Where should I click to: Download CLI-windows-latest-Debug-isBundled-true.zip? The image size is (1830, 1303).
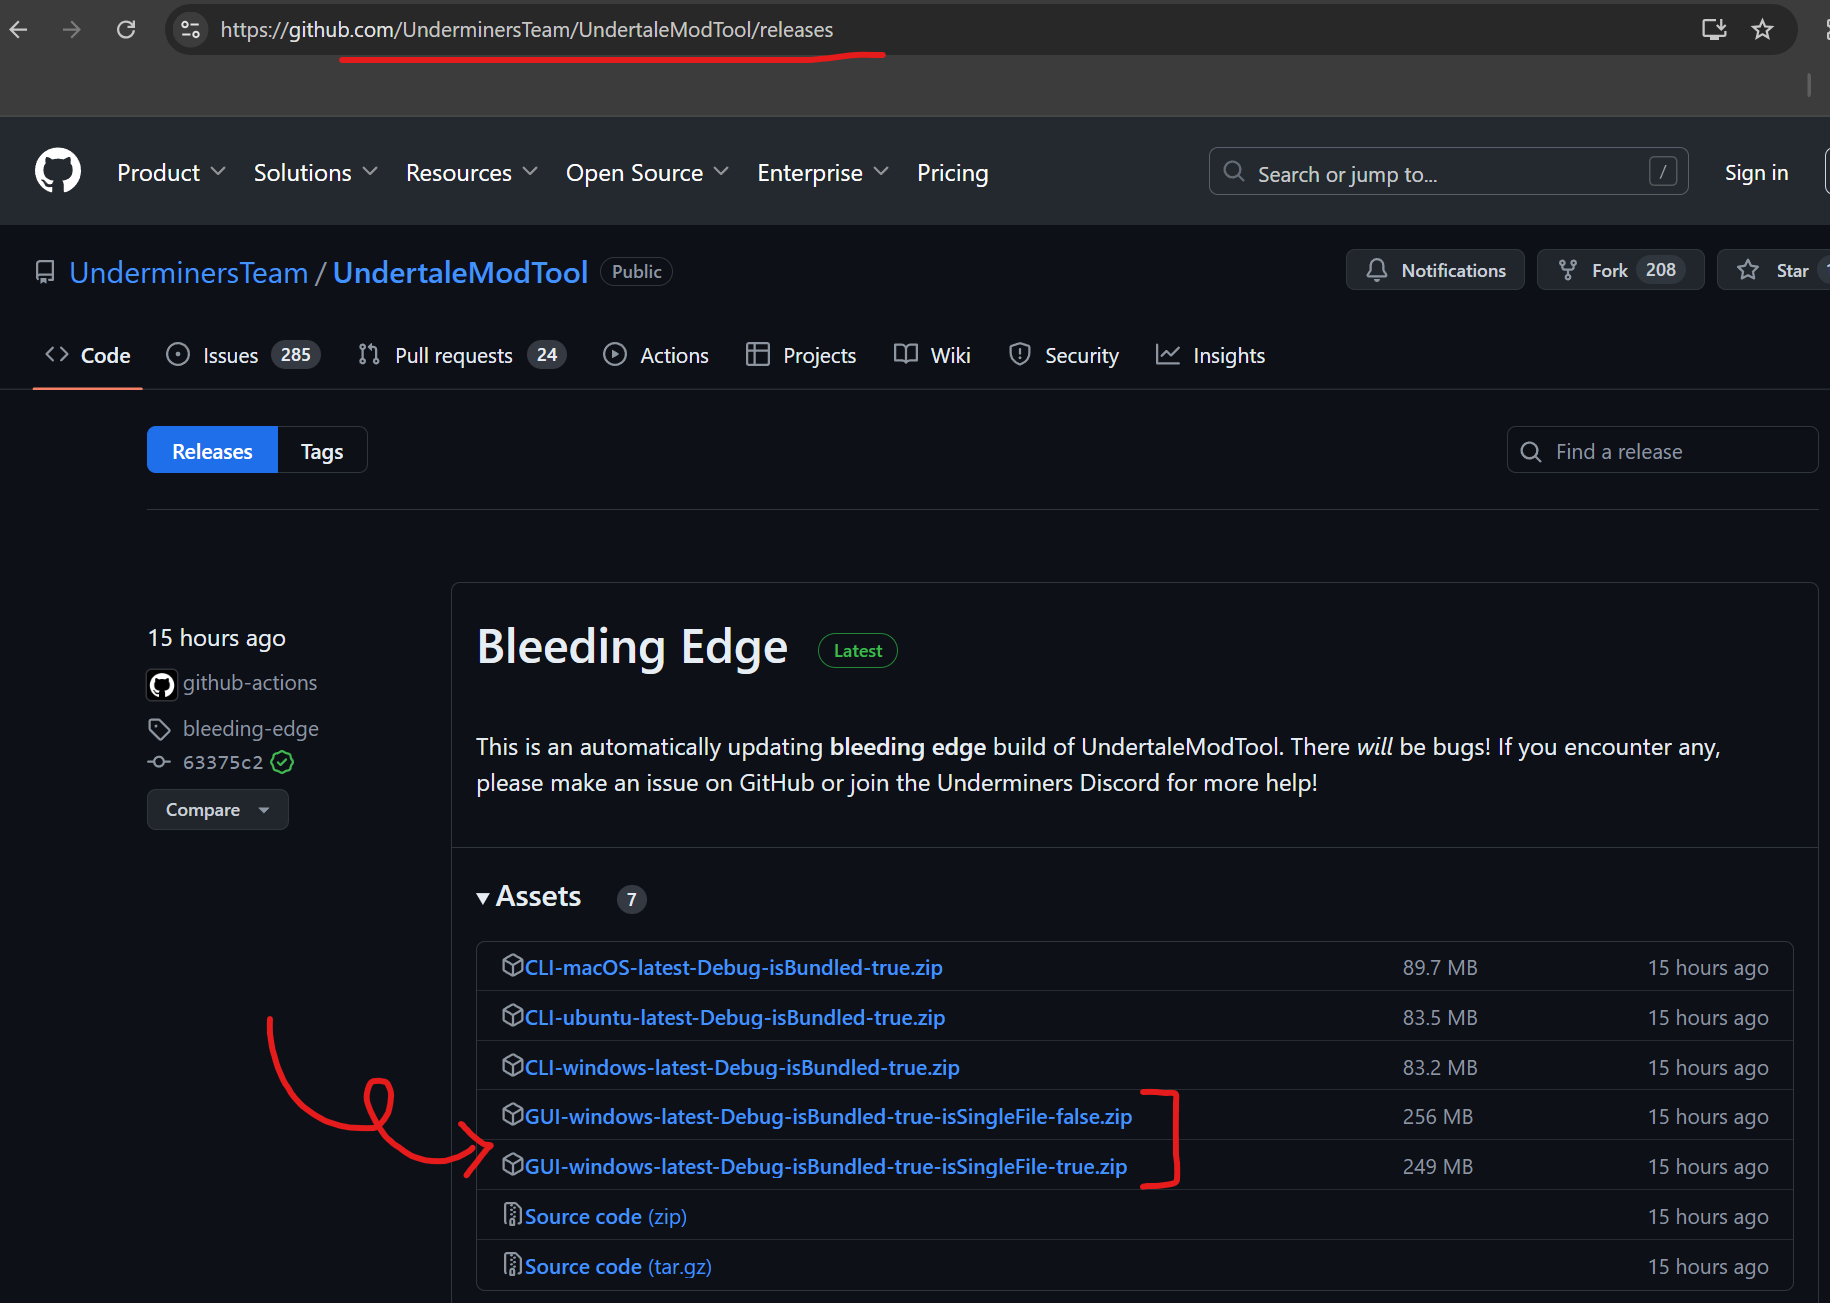click(742, 1068)
